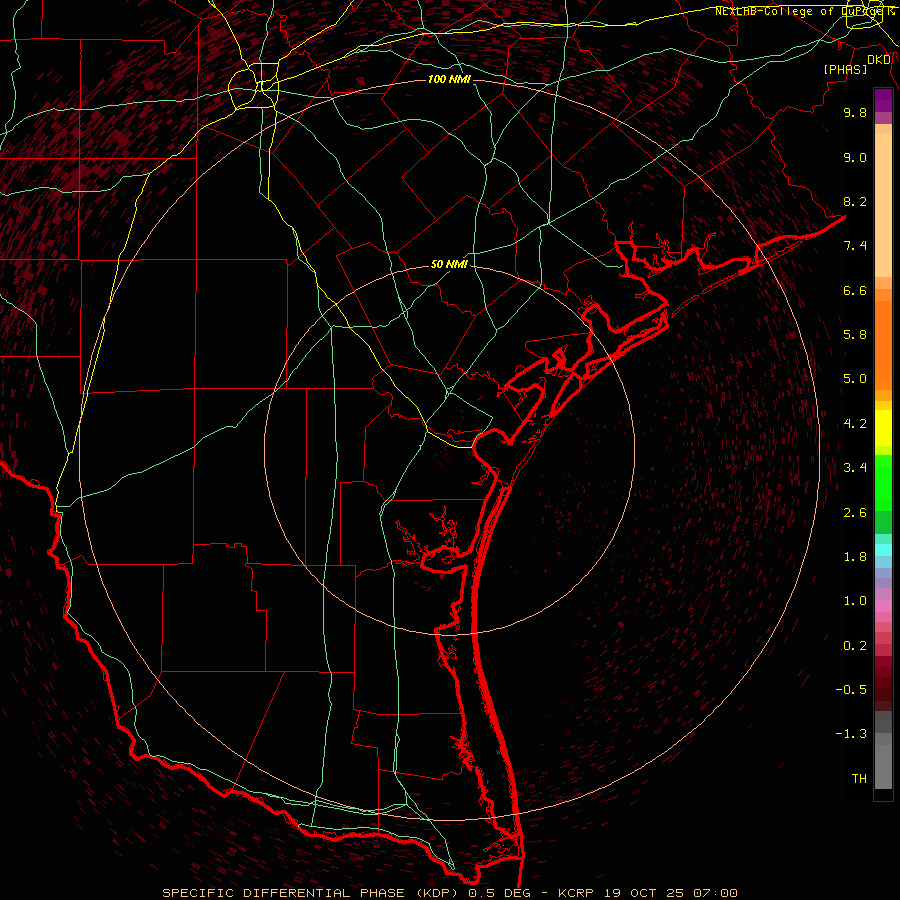Pick the cyan segment of the color bar
This screenshot has width=900, height=900.
[883, 550]
